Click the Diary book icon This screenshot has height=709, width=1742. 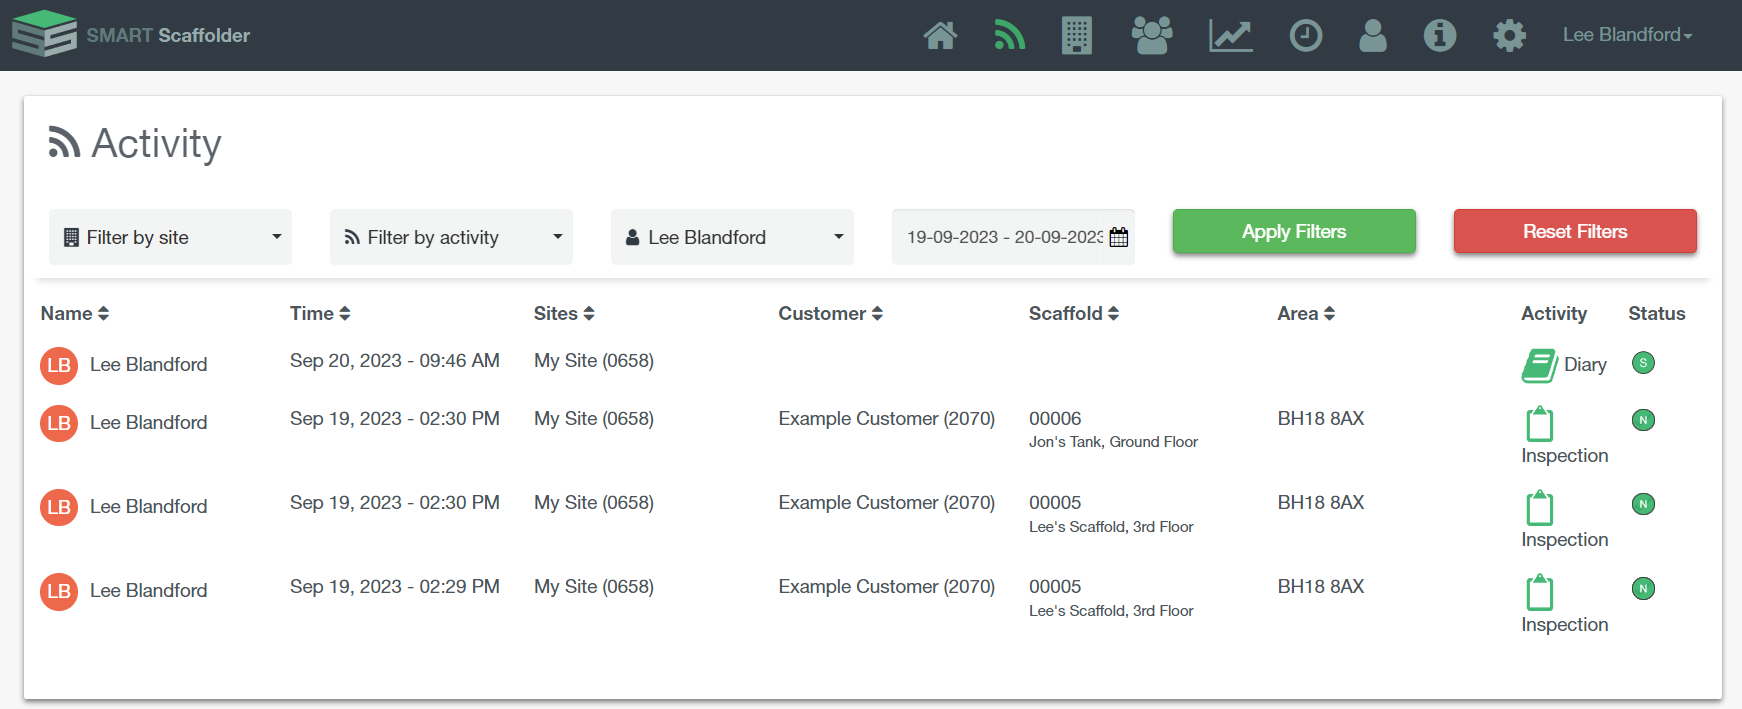coord(1539,365)
